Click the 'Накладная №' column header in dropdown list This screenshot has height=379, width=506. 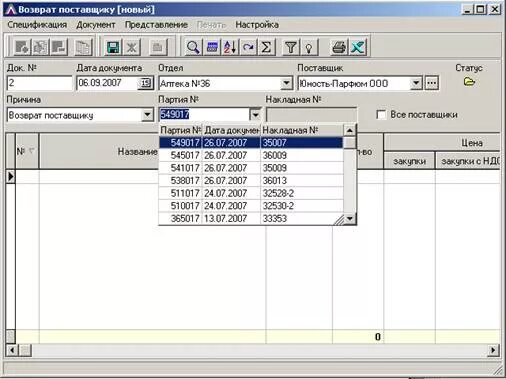[302, 130]
